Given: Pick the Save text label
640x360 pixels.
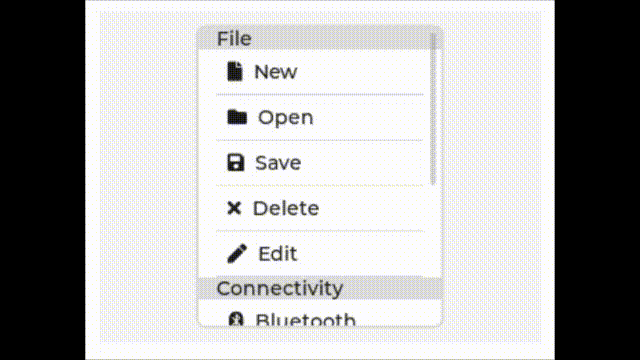Looking at the screenshot, I should coord(278,163).
